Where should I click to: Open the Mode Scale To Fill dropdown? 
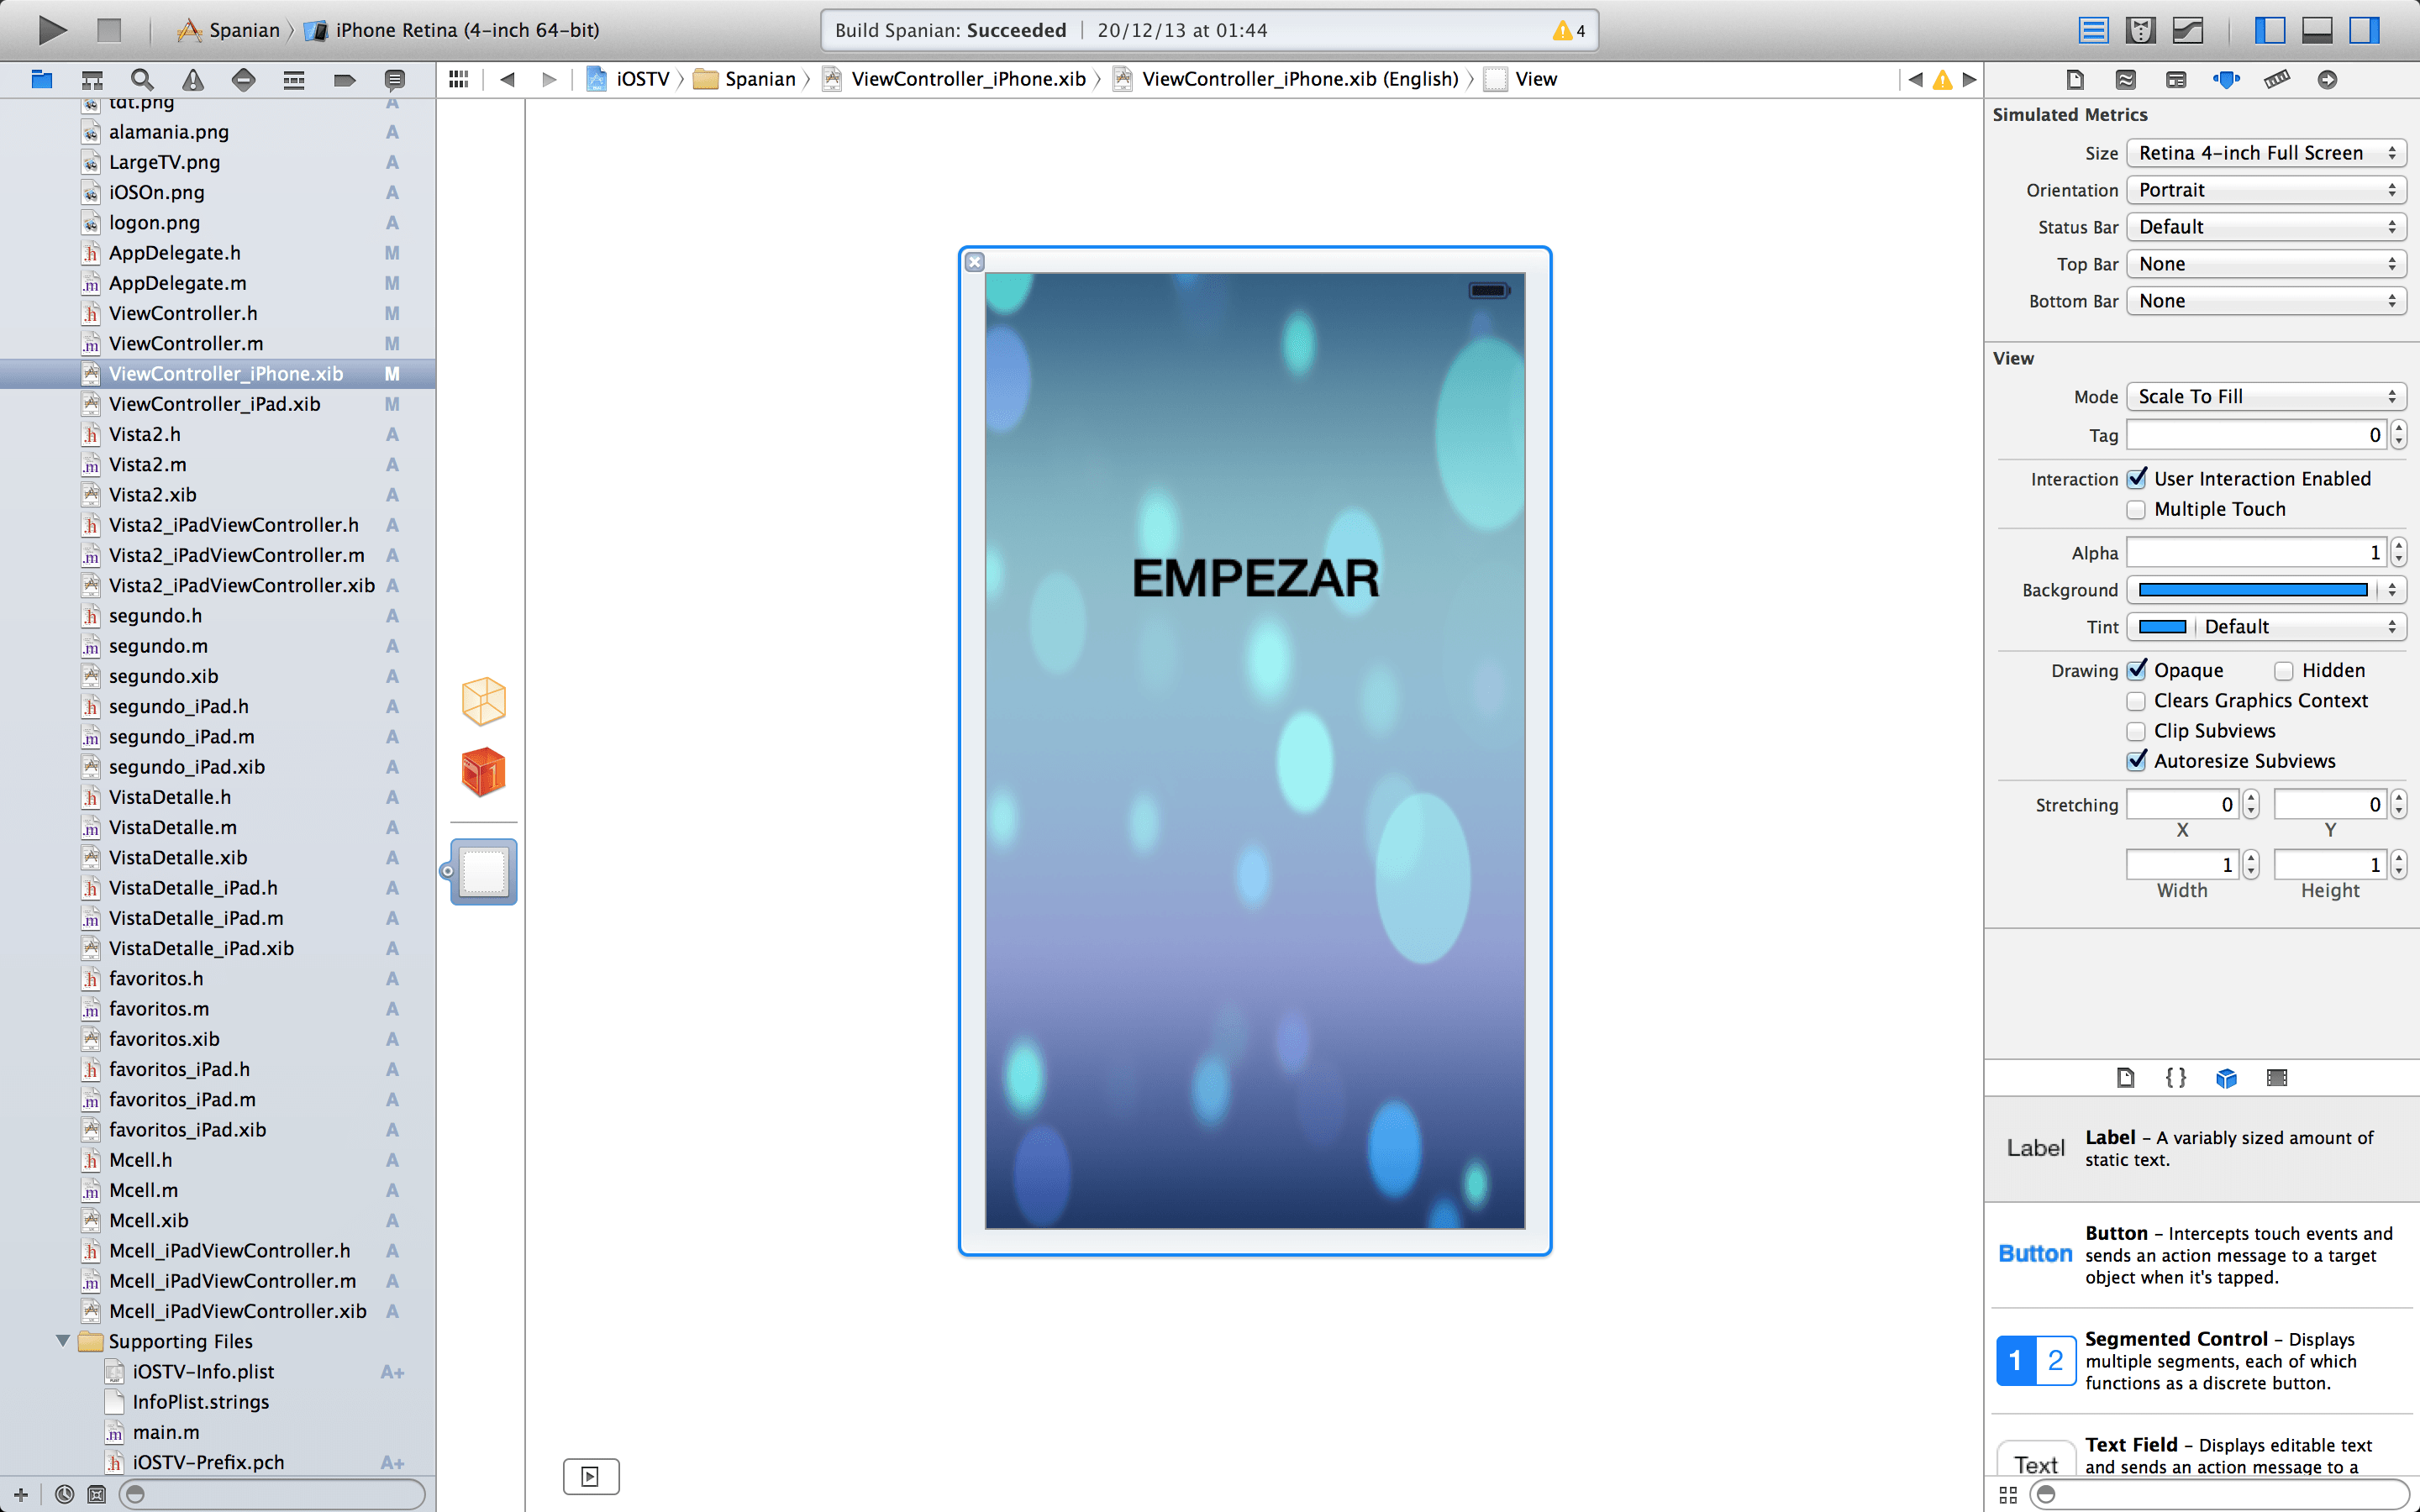pos(2265,396)
